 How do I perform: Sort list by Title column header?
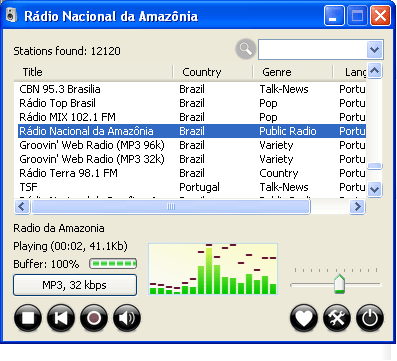click(93, 72)
